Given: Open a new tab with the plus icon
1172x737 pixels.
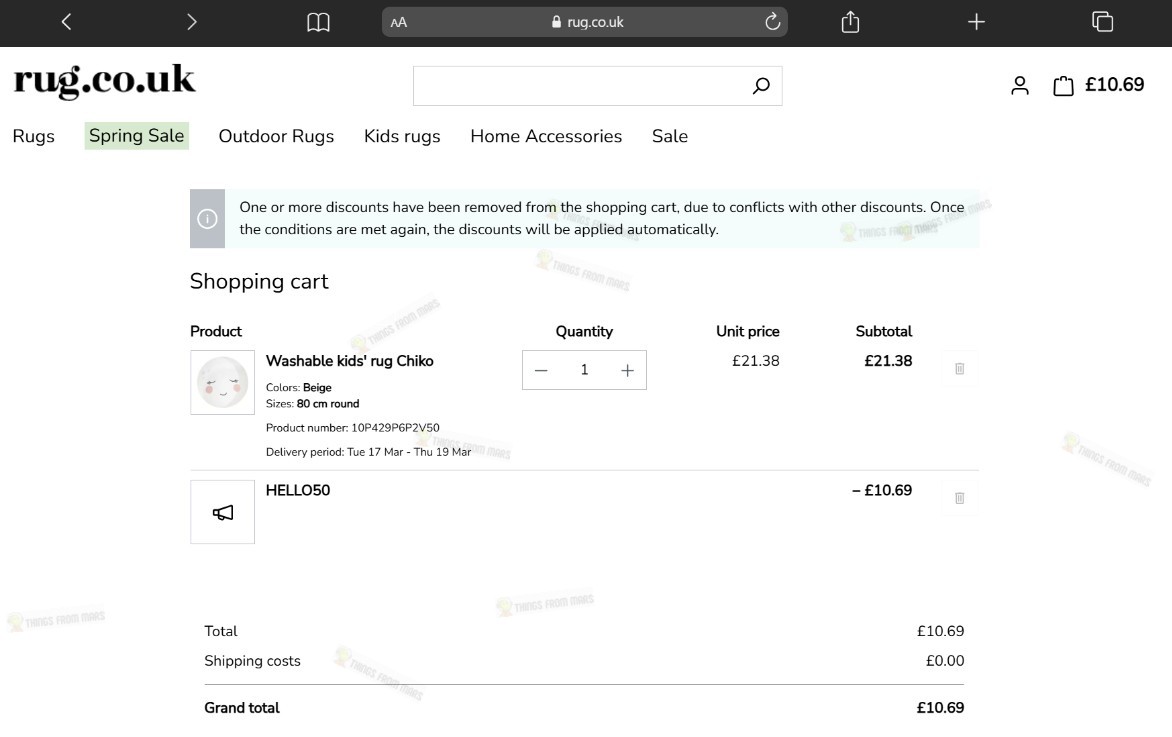Looking at the screenshot, I should (976, 22).
